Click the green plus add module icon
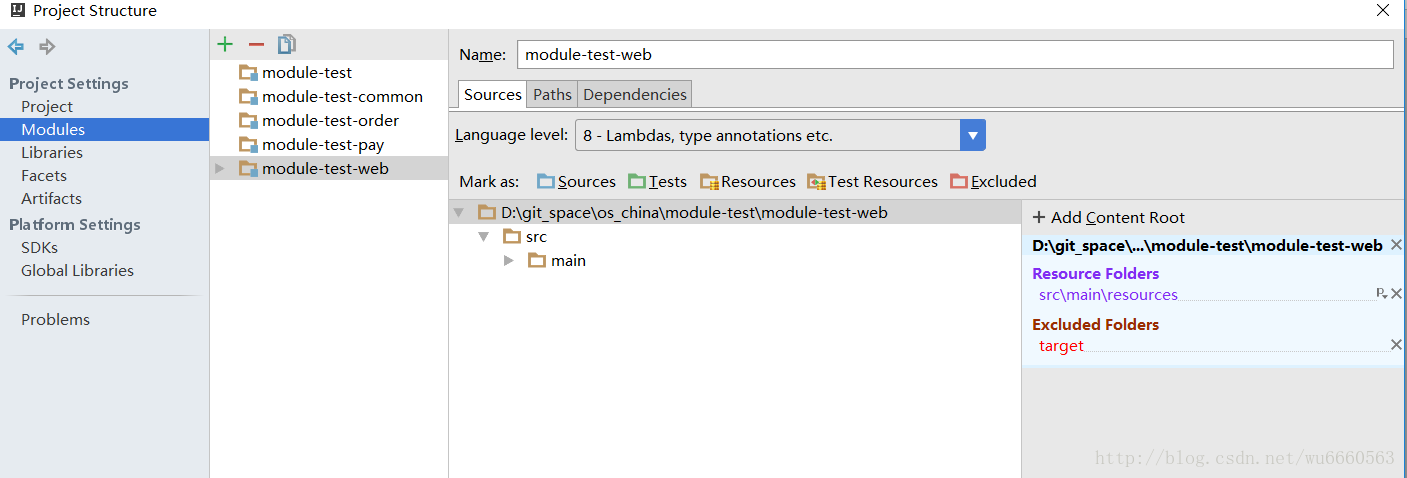 click(225, 44)
